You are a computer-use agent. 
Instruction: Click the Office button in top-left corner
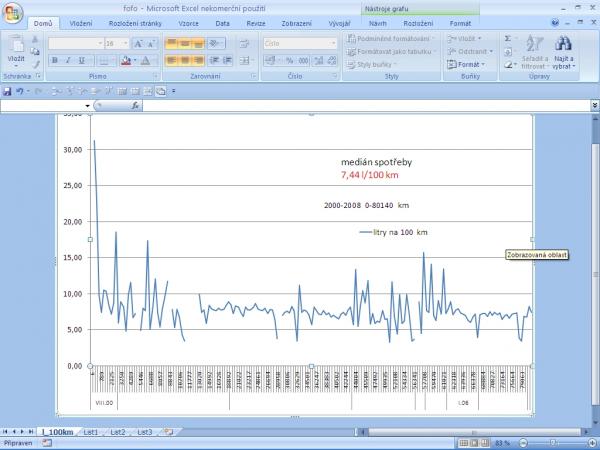tap(13, 10)
